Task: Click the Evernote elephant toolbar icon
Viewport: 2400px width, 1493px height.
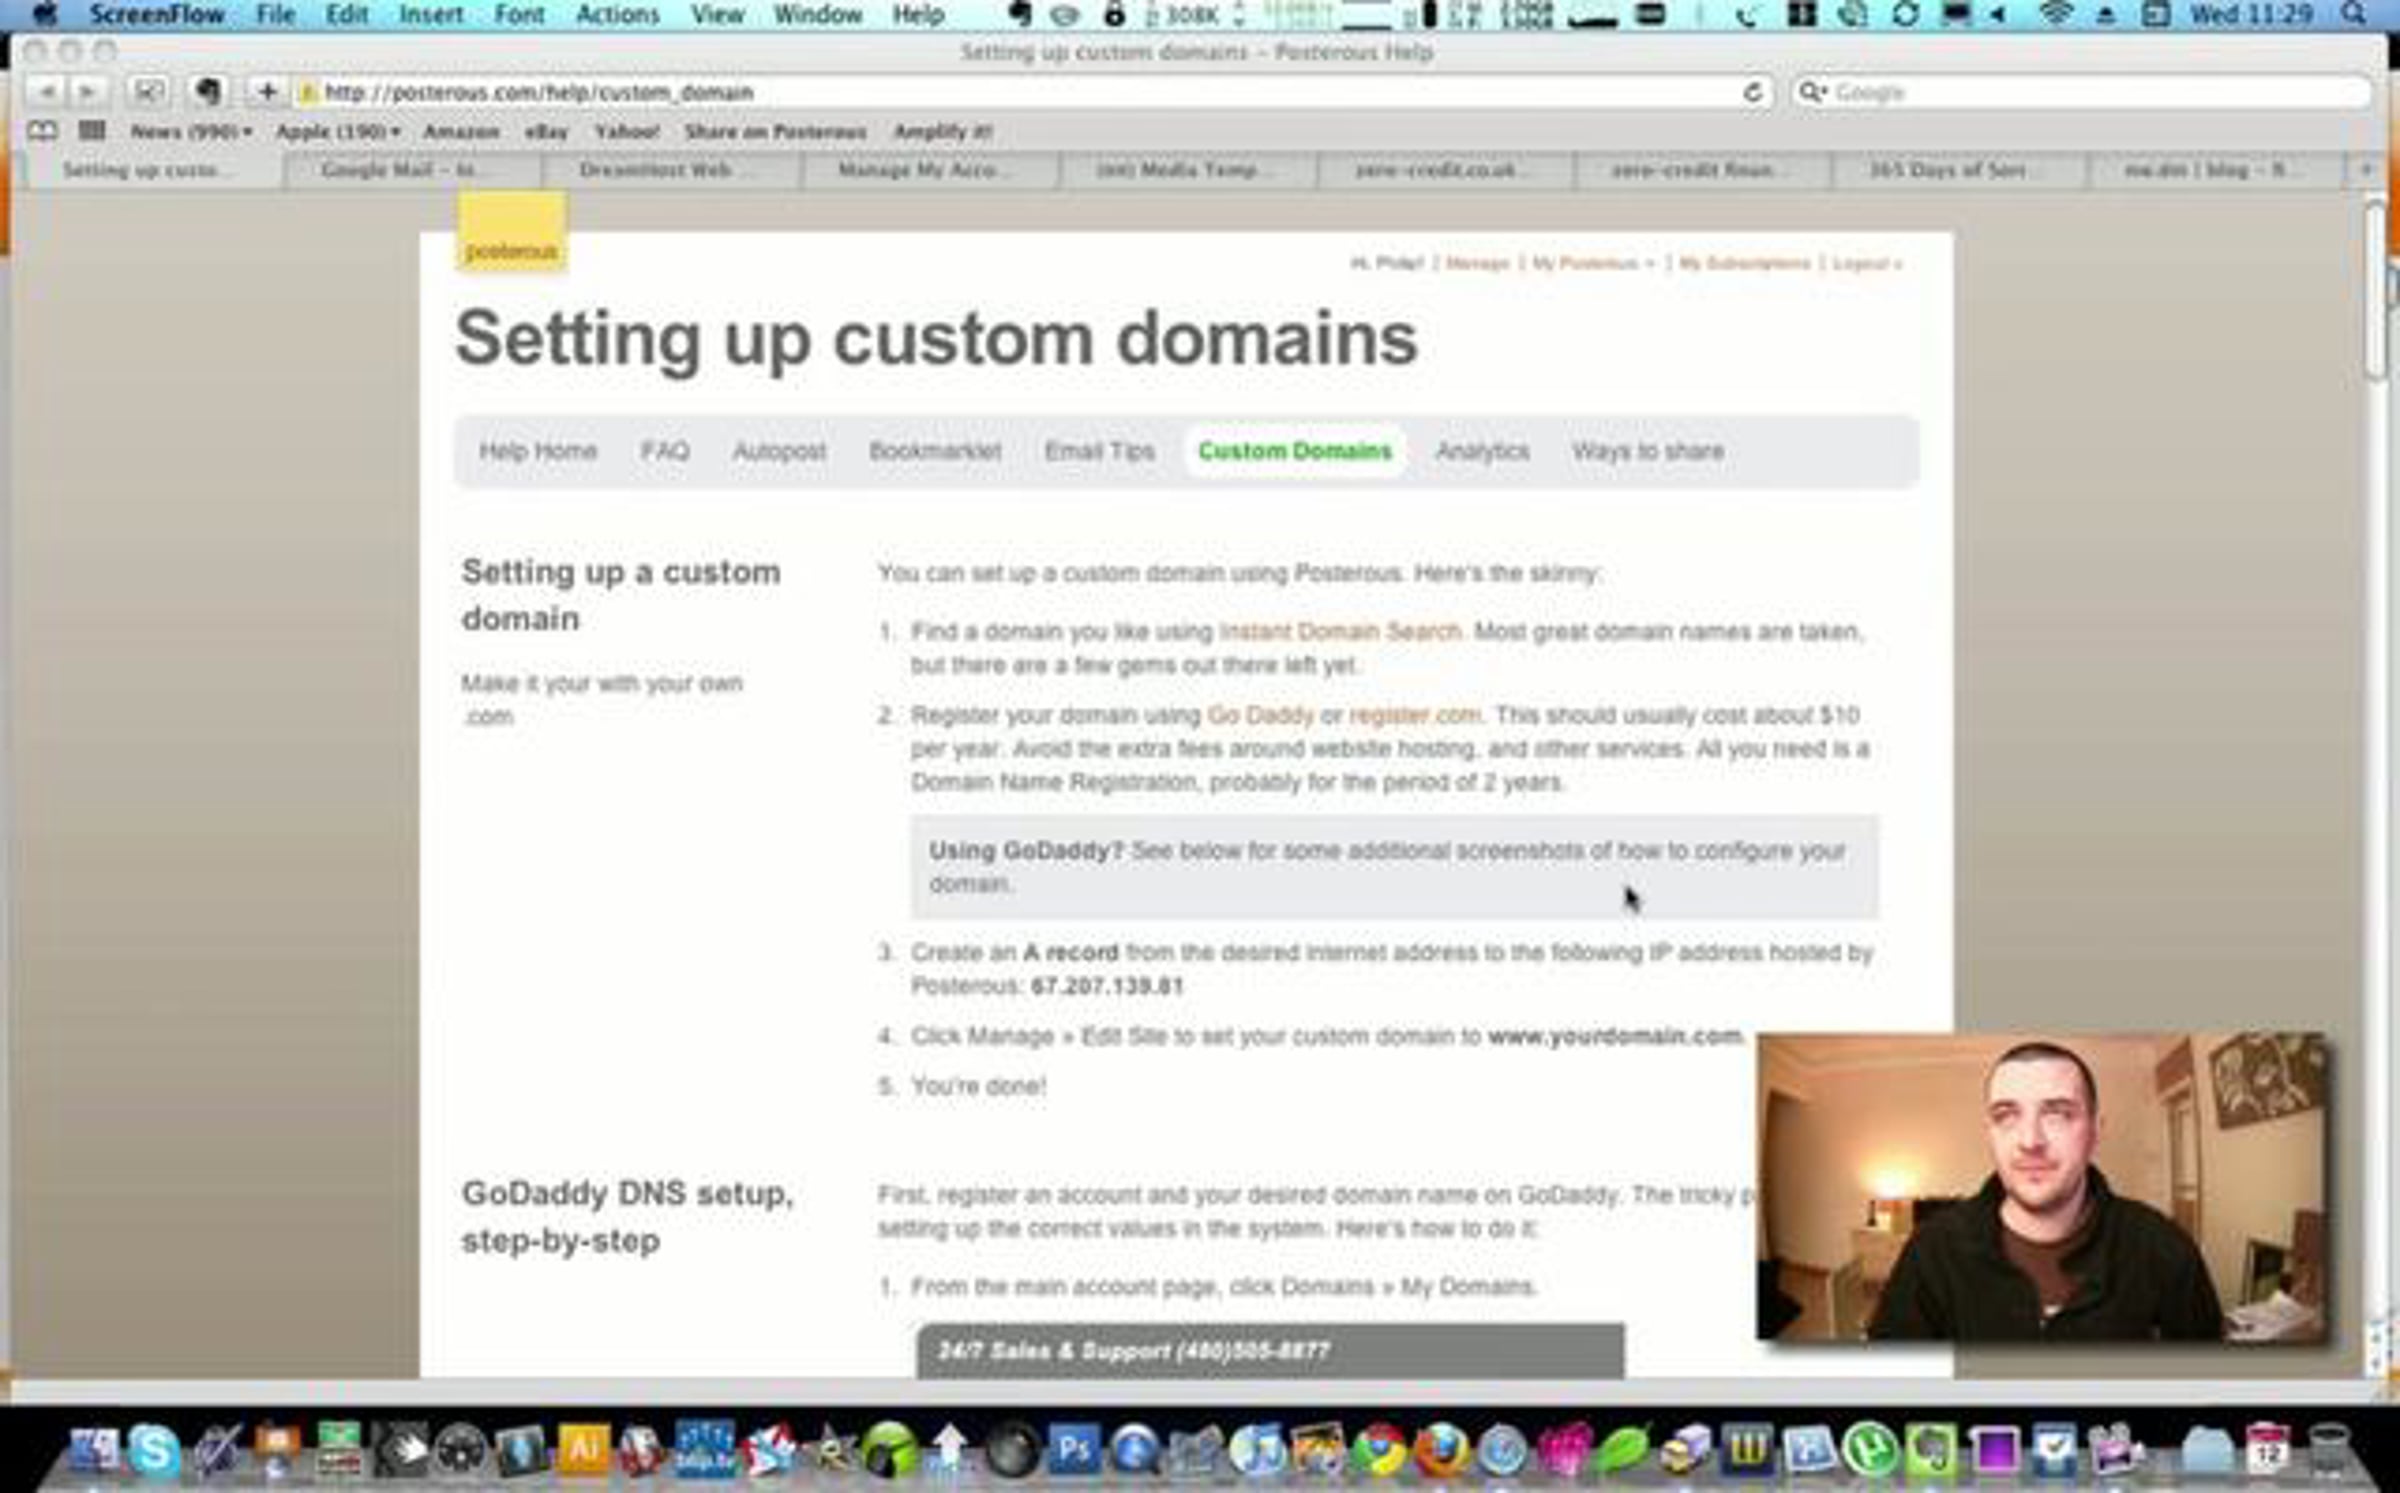Action: click(x=207, y=92)
